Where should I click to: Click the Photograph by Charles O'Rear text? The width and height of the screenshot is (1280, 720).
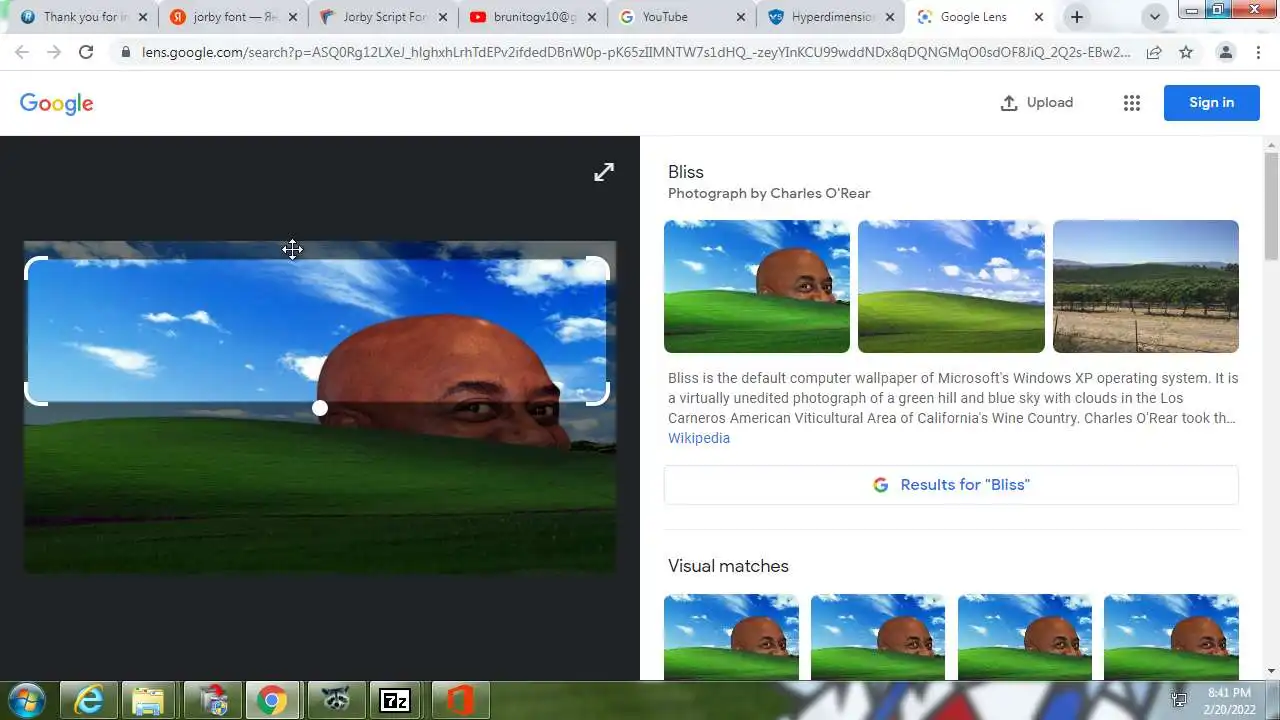769,194
